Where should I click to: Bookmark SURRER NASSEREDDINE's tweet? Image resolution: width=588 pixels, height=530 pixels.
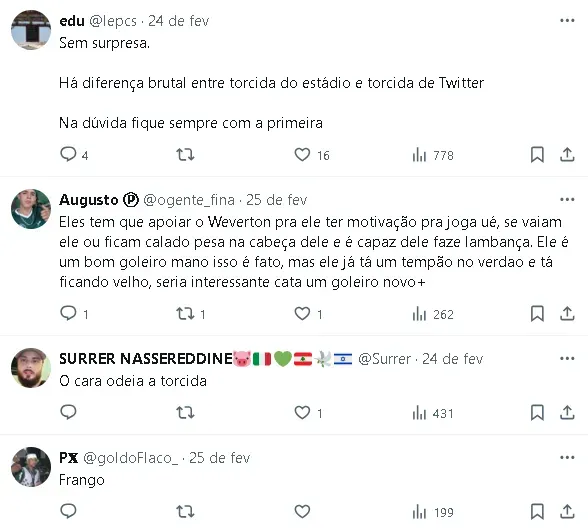pyautogui.click(x=537, y=413)
